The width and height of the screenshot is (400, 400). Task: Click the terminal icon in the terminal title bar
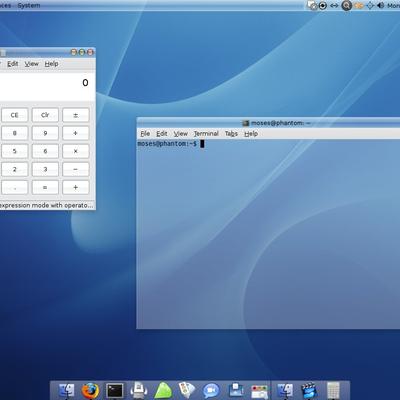coord(246,123)
